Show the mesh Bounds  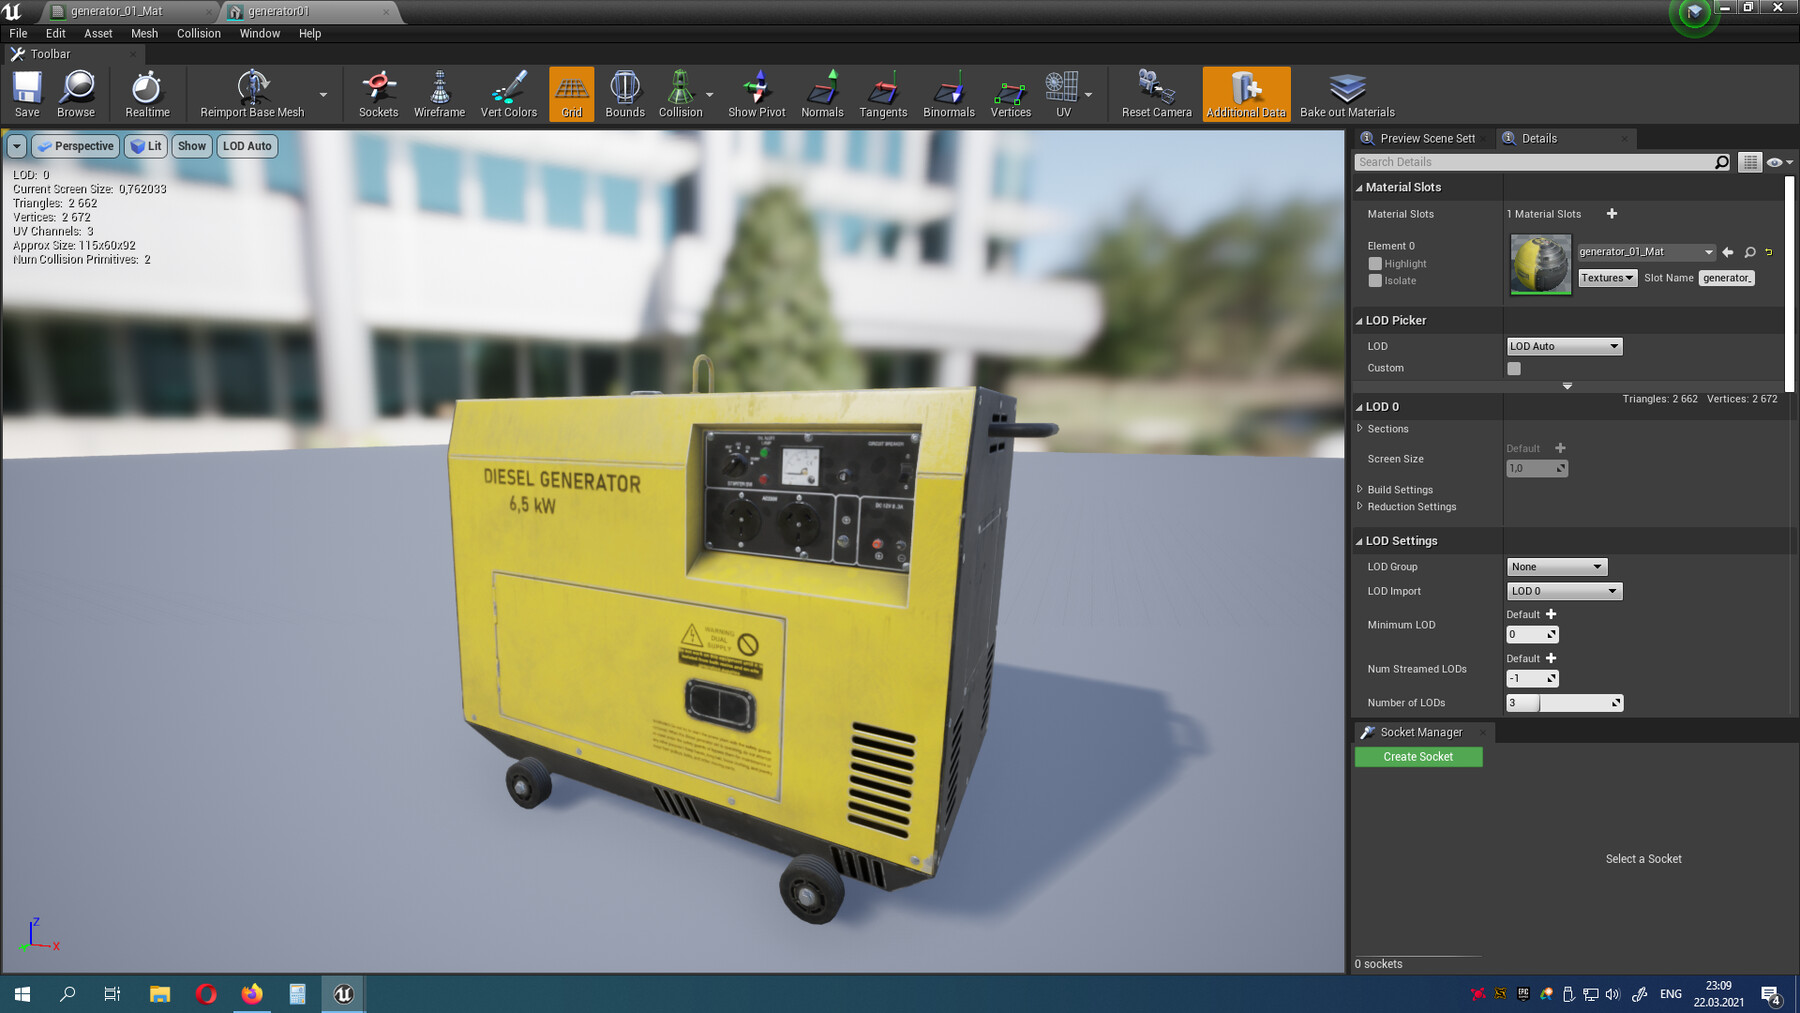[x=624, y=94]
